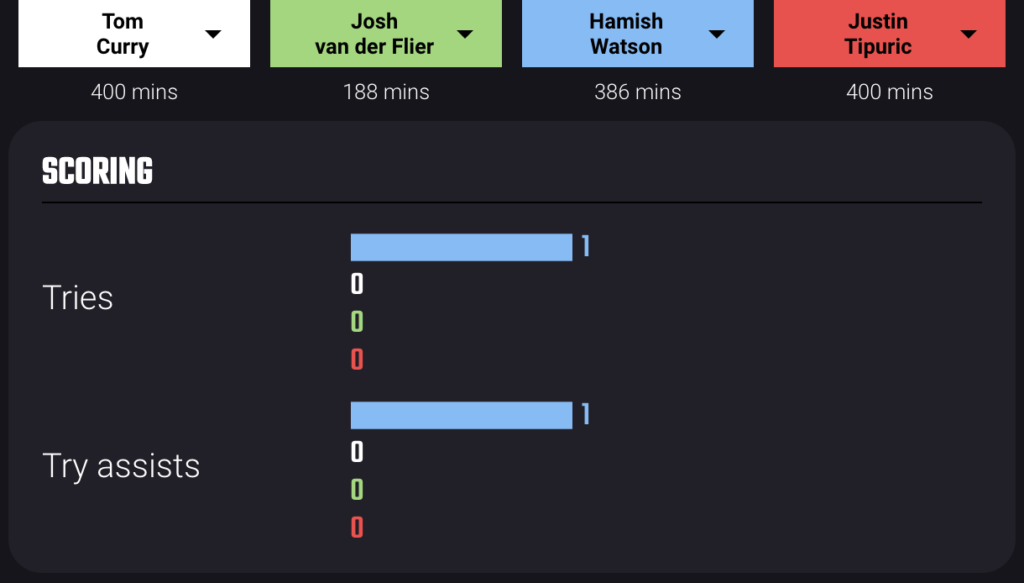Click the arrow icon beside Hamish Watson
The width and height of the screenshot is (1024, 583).
pyautogui.click(x=716, y=34)
